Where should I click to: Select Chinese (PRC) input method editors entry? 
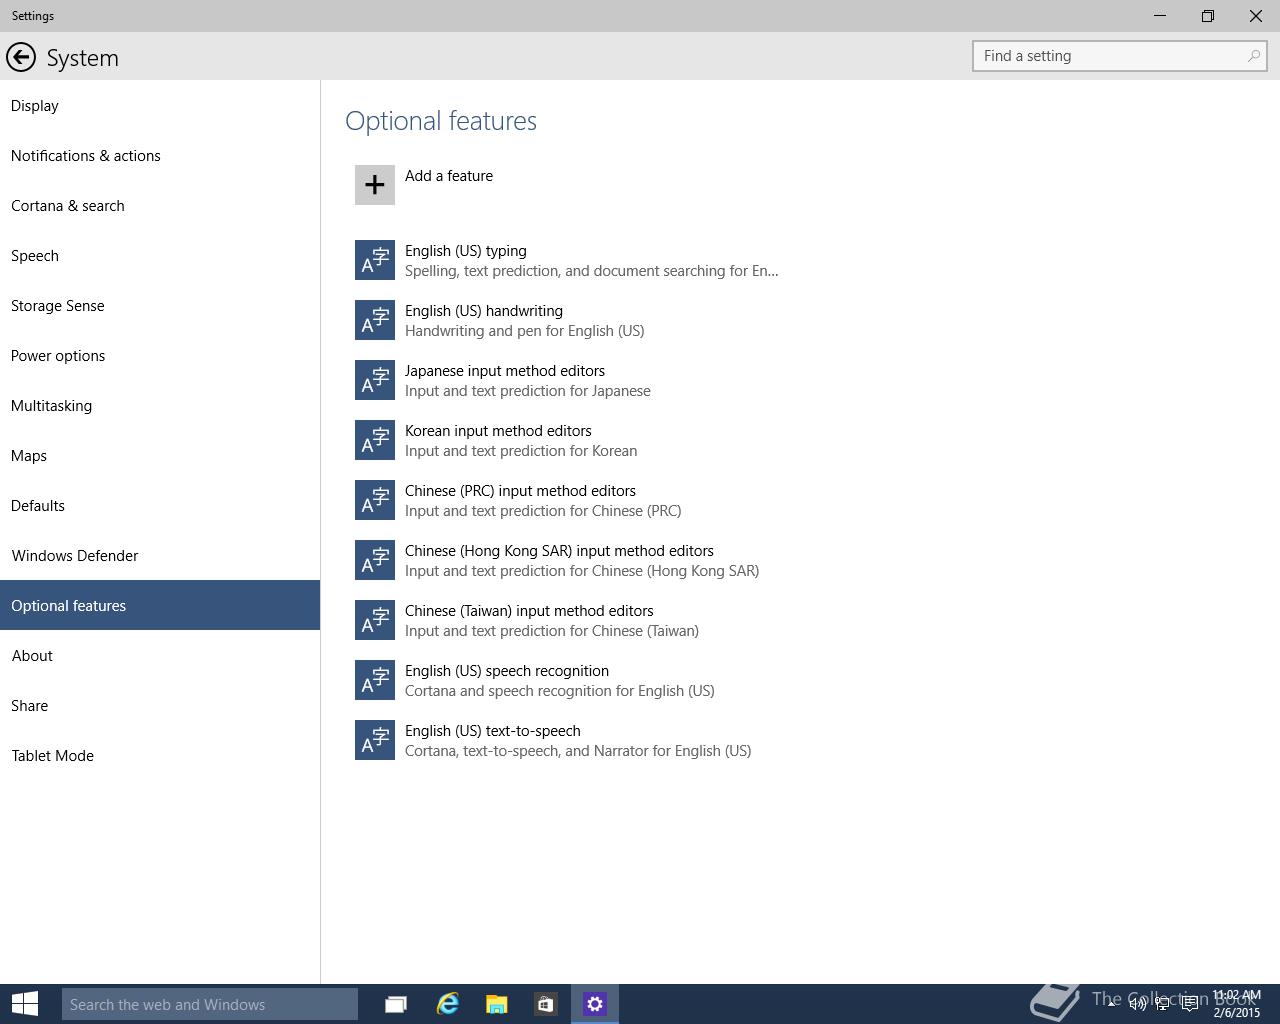point(567,500)
